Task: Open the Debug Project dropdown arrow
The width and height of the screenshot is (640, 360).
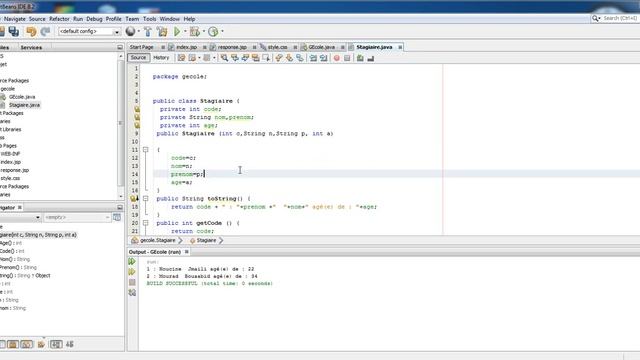Action: click(x=203, y=31)
